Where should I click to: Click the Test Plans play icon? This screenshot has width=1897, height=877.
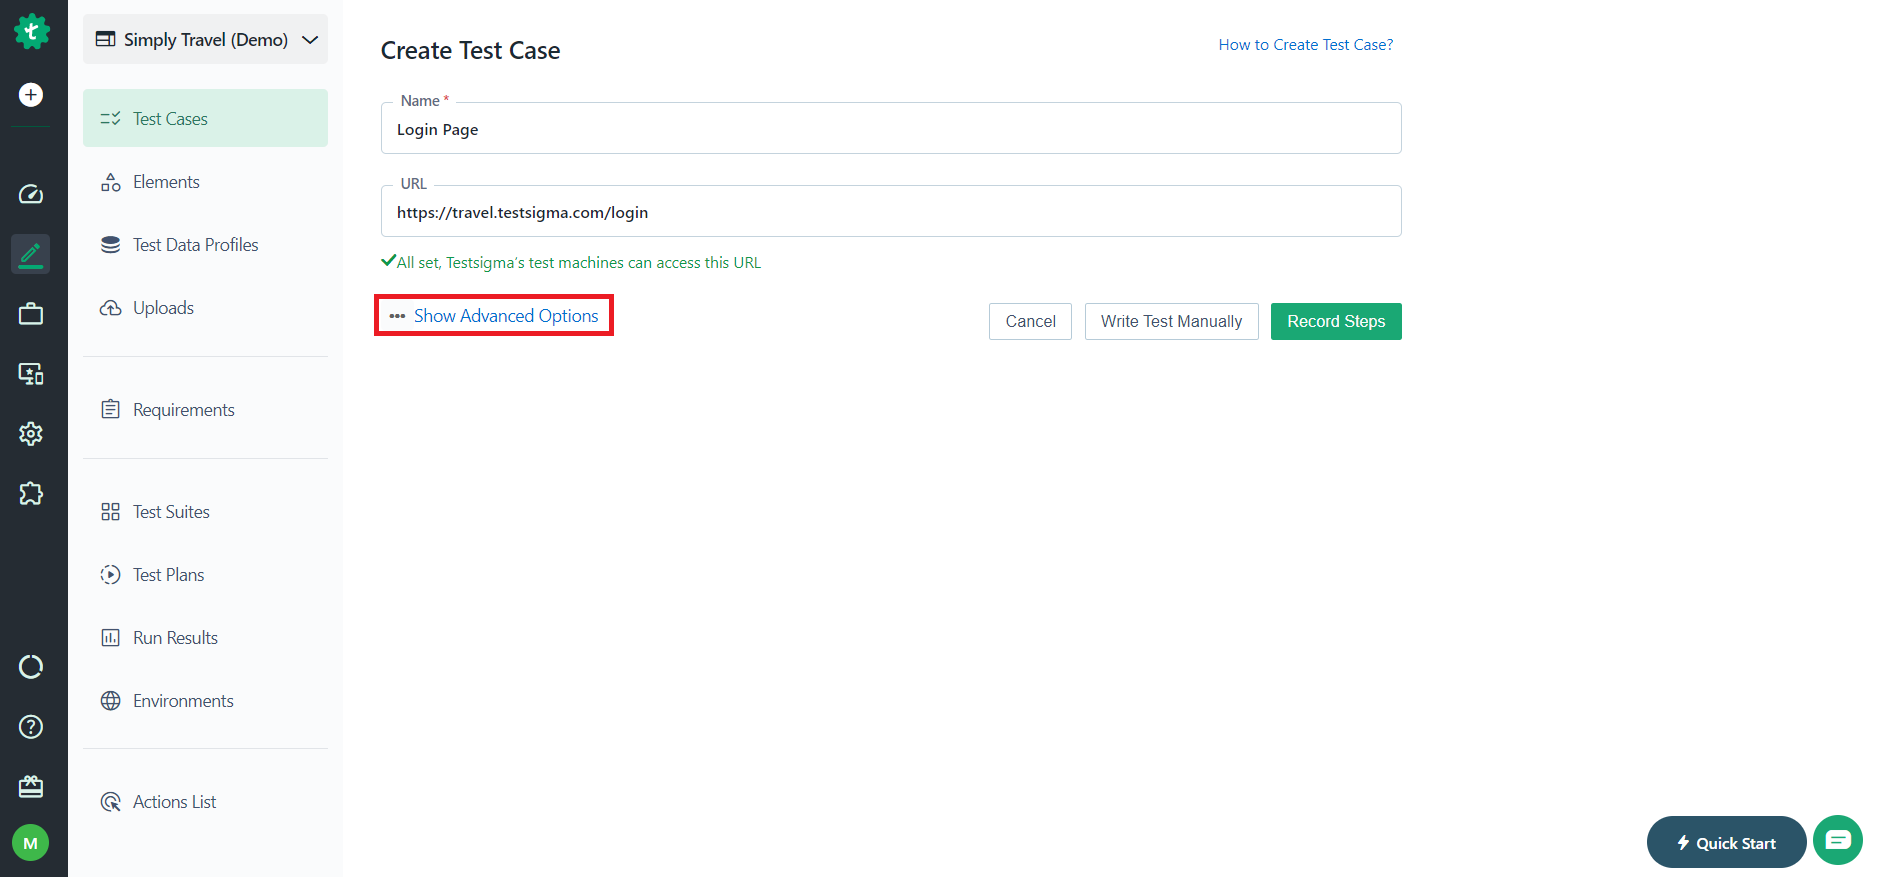(x=110, y=575)
